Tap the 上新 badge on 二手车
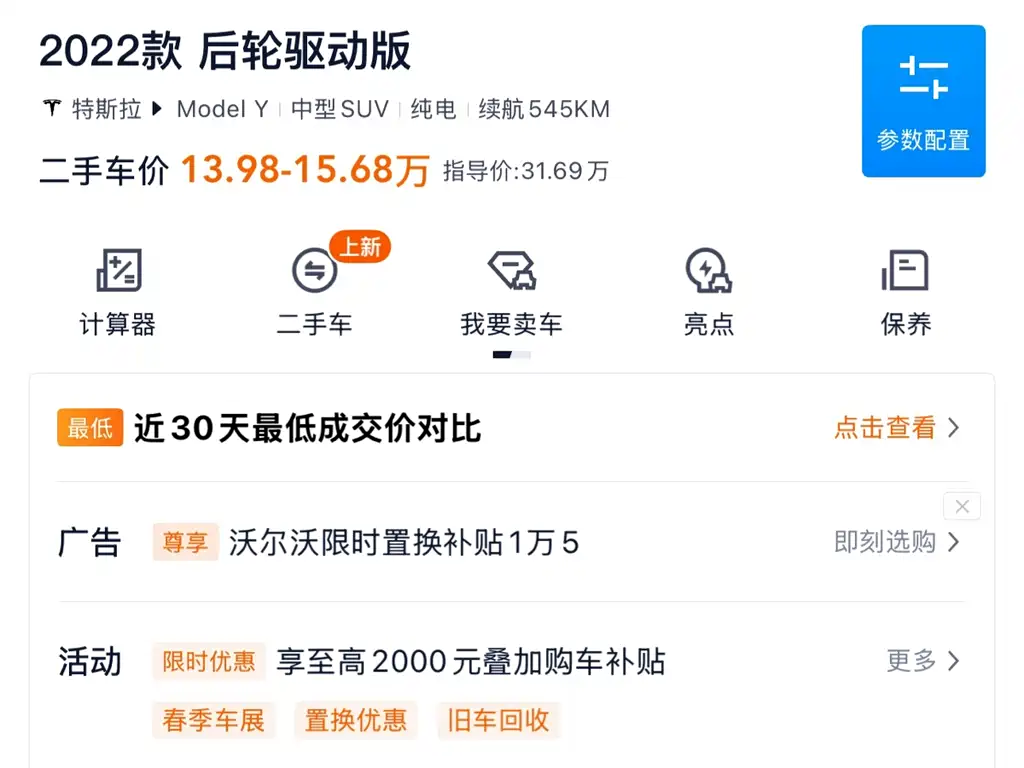Screen dimensions: 1024x768 coord(360,247)
